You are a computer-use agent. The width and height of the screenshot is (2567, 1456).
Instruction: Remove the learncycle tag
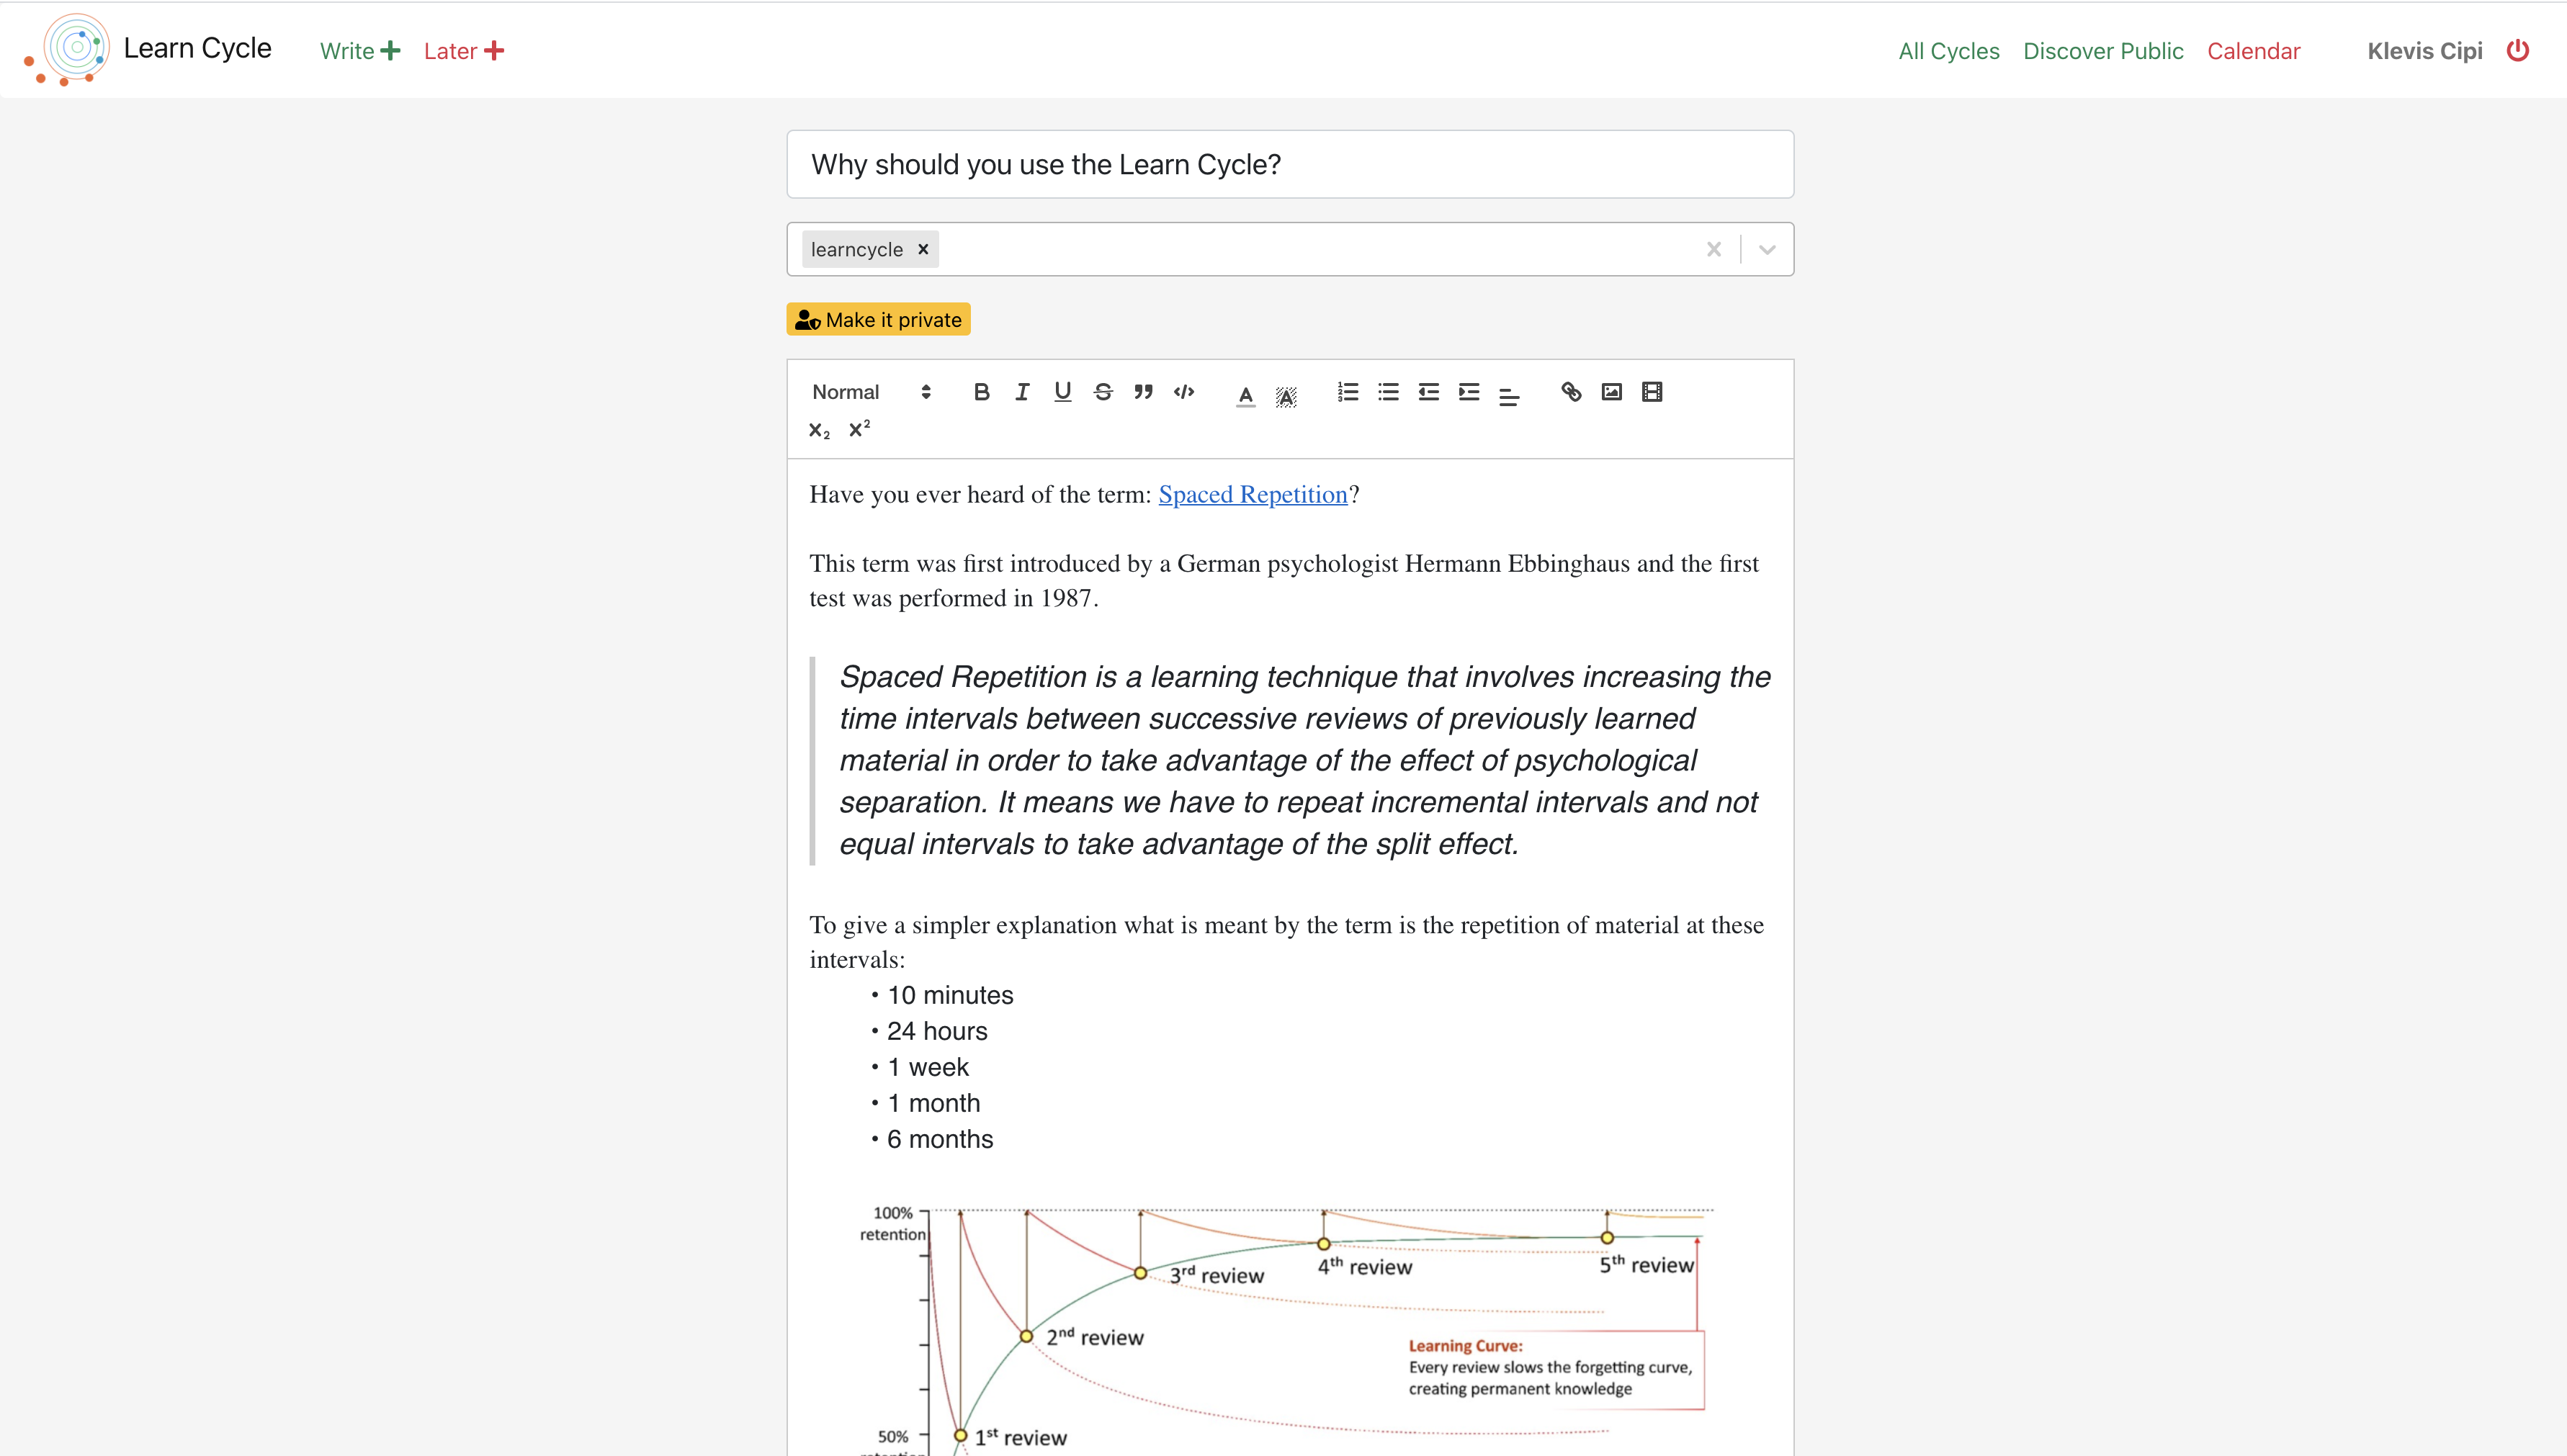click(922, 249)
